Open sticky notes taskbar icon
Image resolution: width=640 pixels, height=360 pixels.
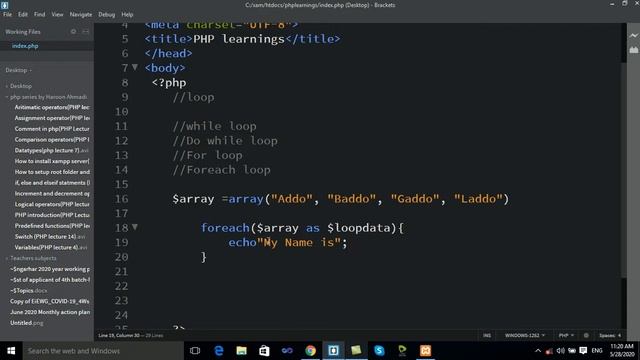tap(356, 351)
